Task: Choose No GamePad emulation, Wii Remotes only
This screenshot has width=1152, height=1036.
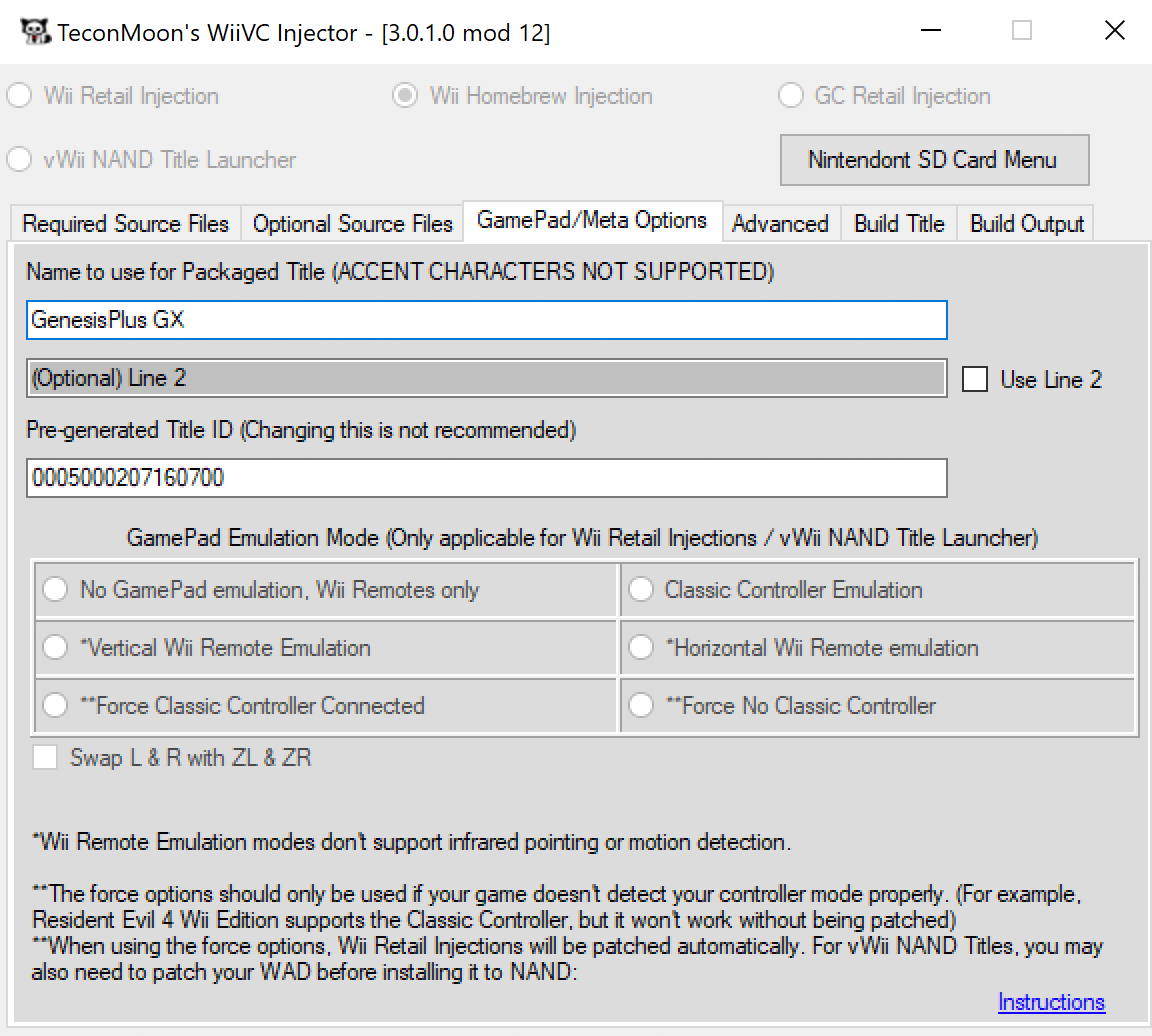Action: pyautogui.click(x=56, y=589)
